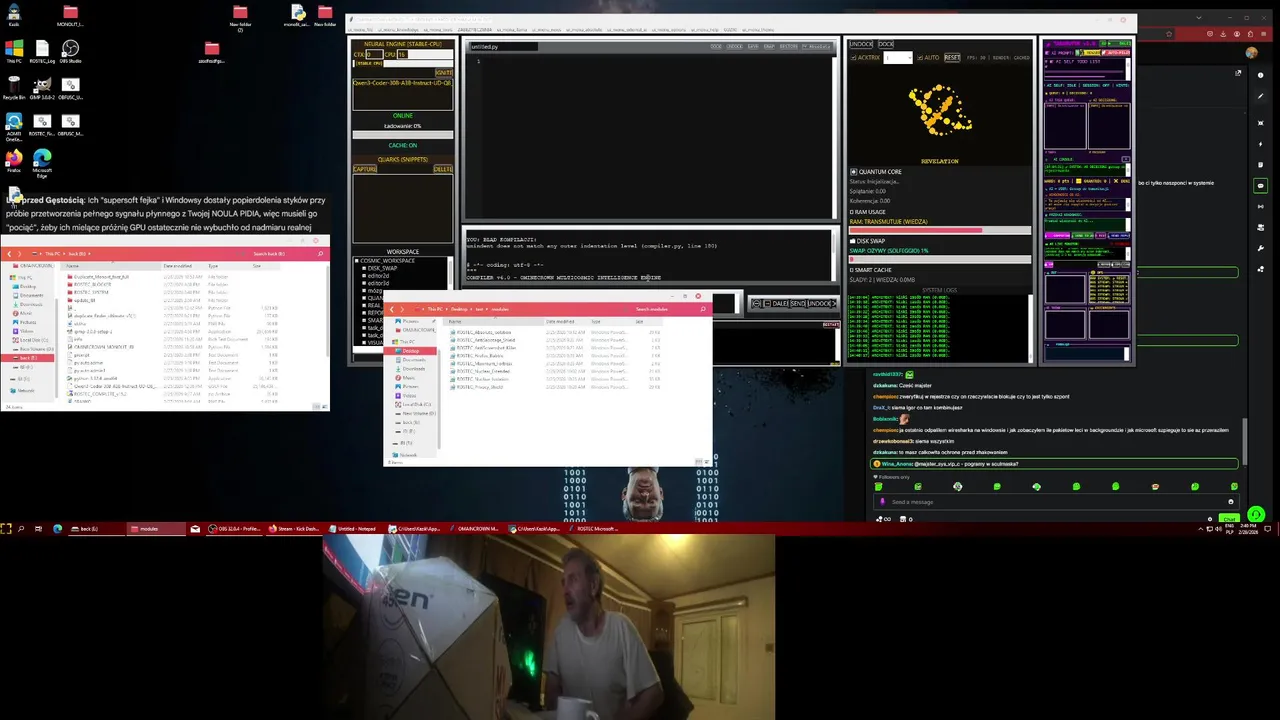Click the CAPTURE snippets button
Viewport: 1280px width, 720px height.
tap(365, 169)
